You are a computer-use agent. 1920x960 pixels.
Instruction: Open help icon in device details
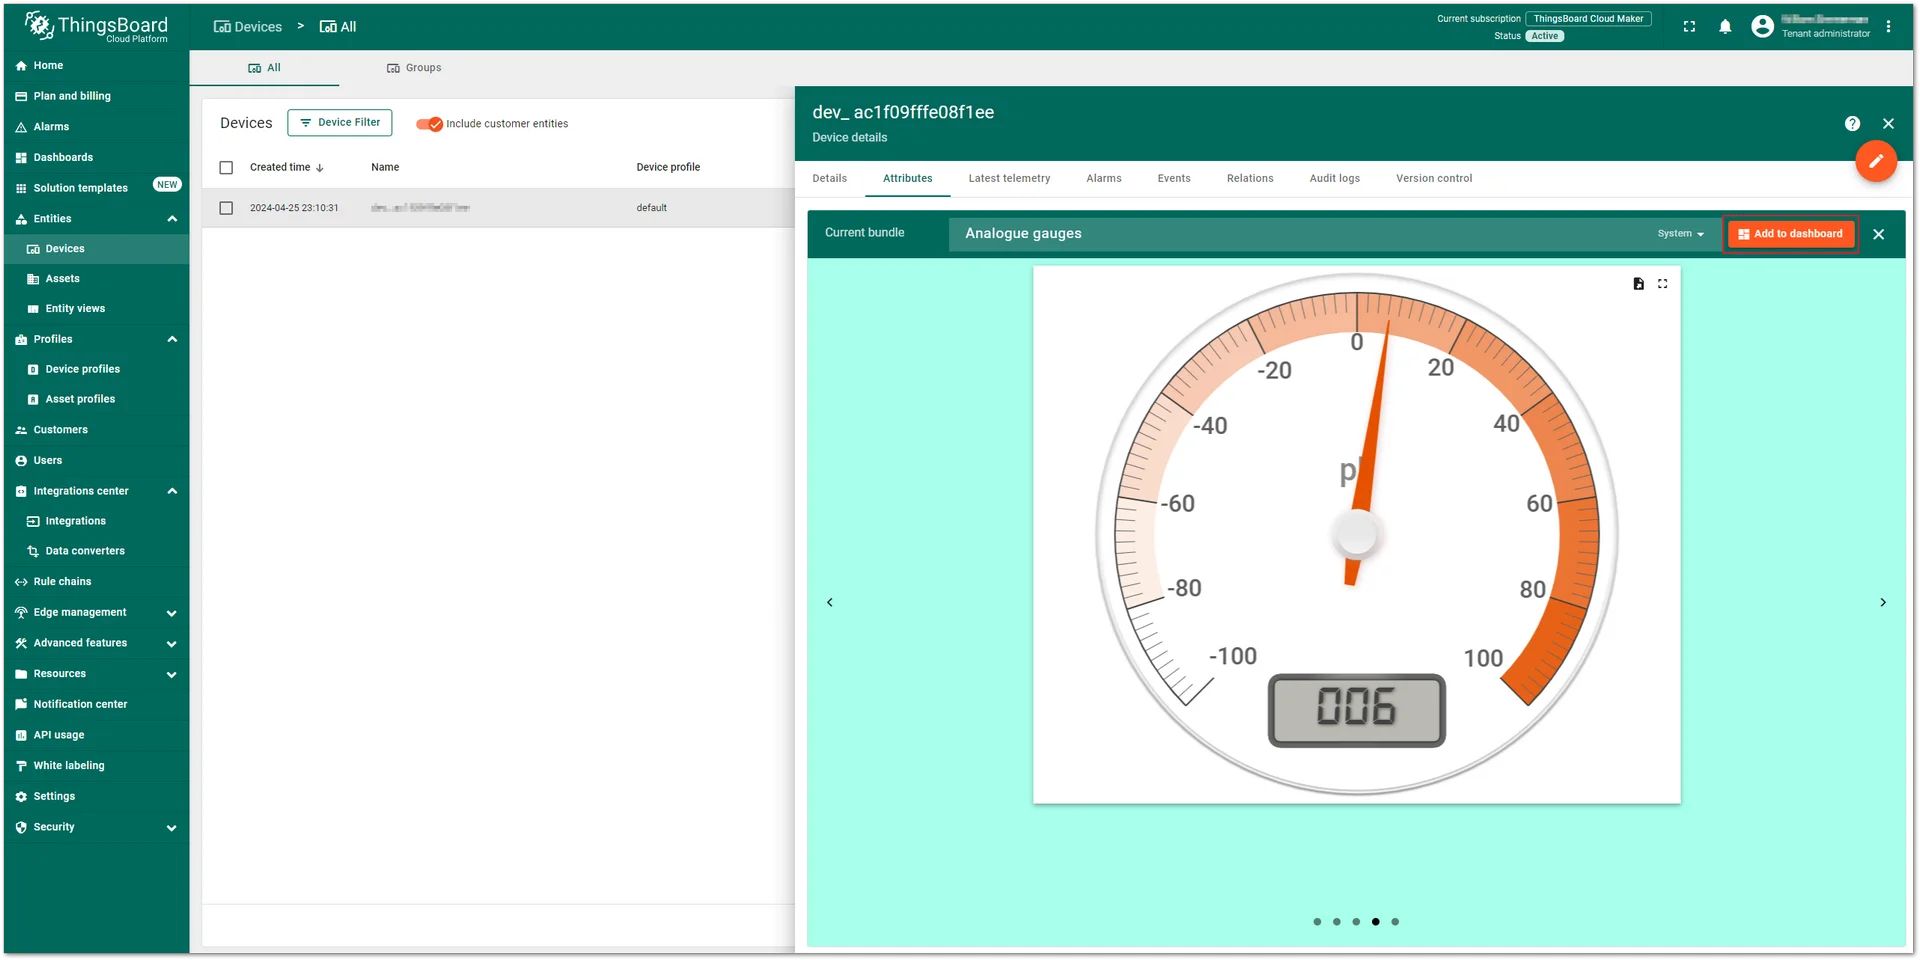point(1852,124)
